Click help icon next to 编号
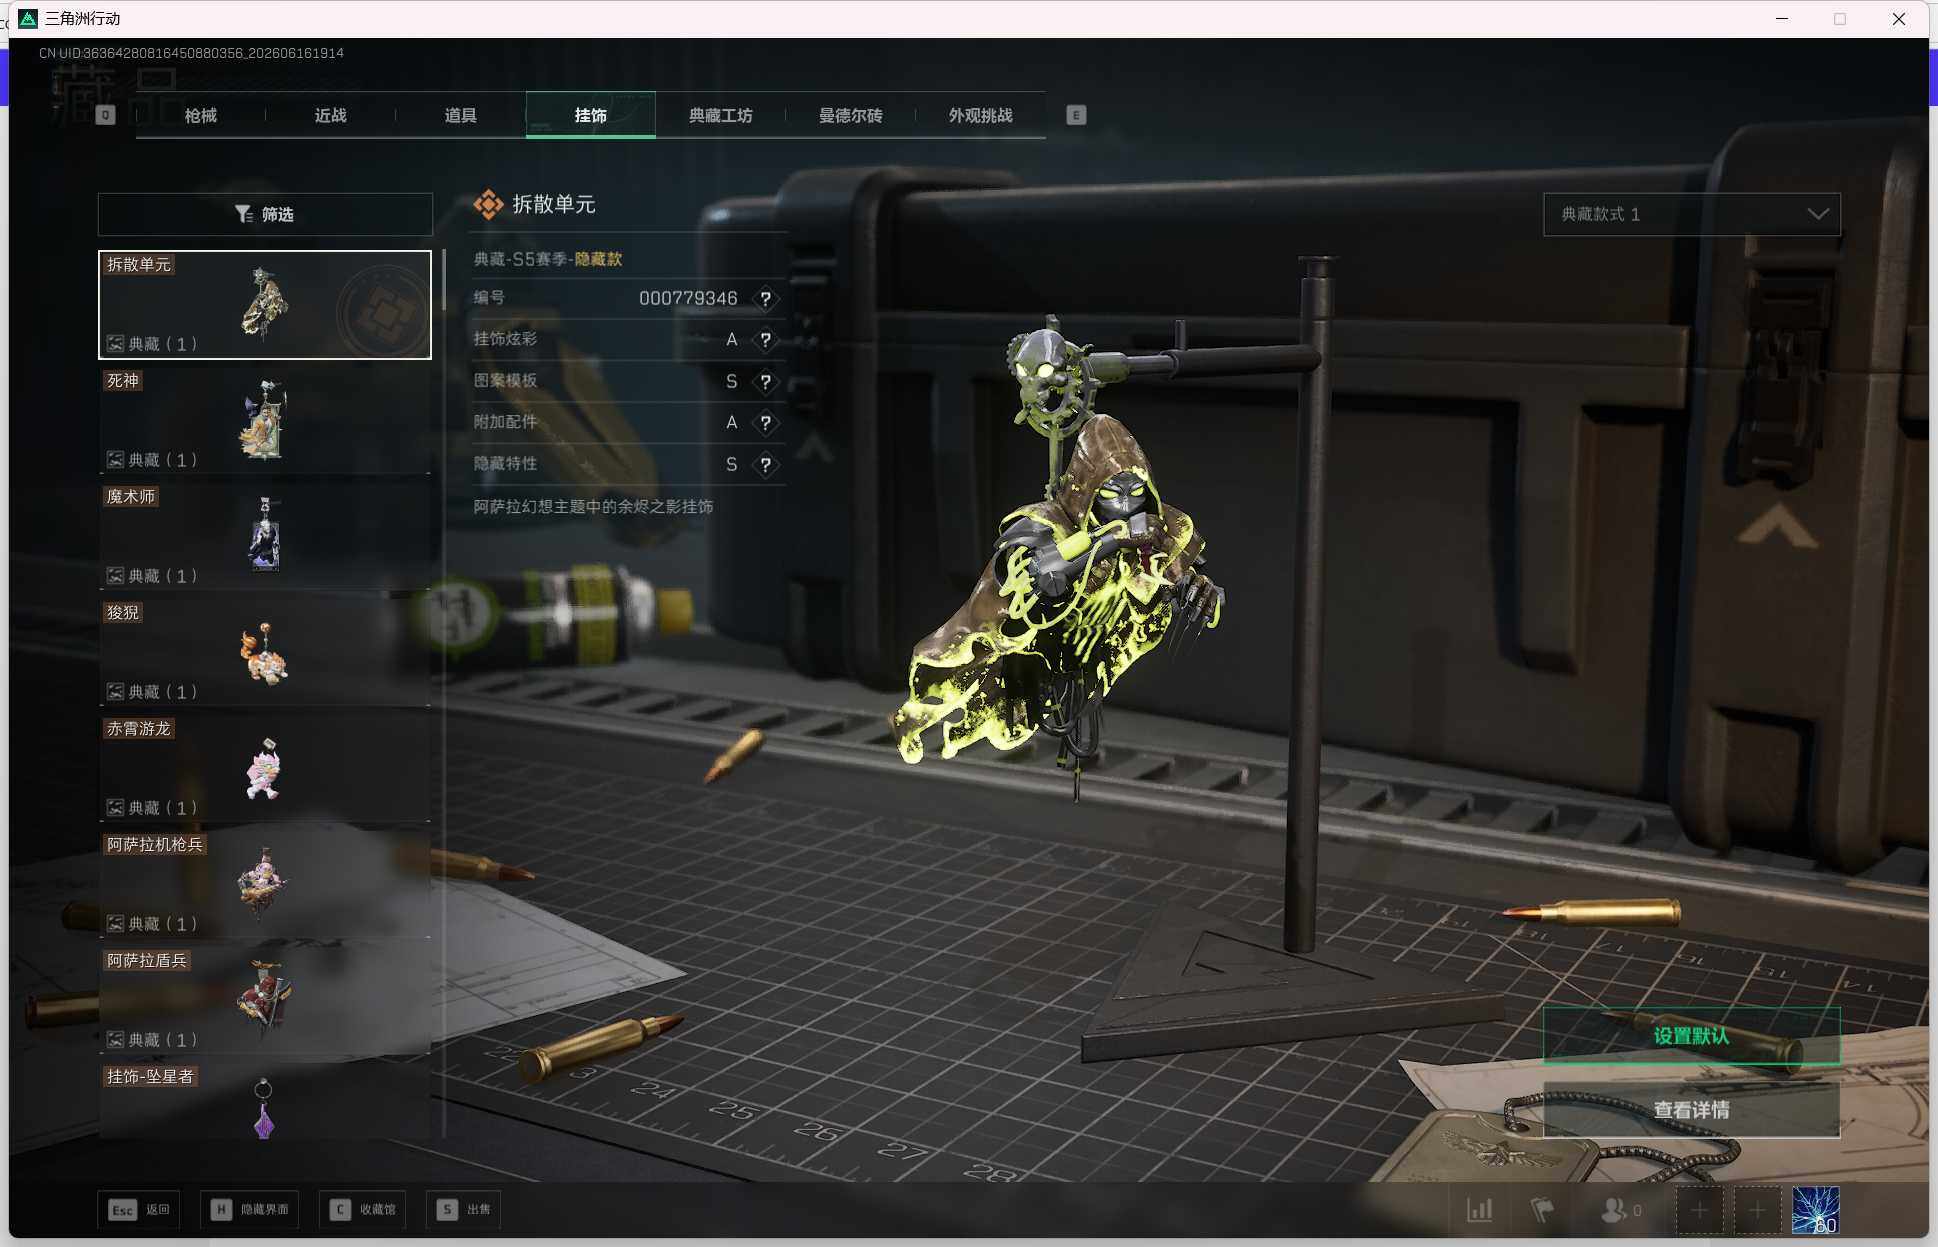The height and width of the screenshot is (1247, 1938). tap(765, 298)
